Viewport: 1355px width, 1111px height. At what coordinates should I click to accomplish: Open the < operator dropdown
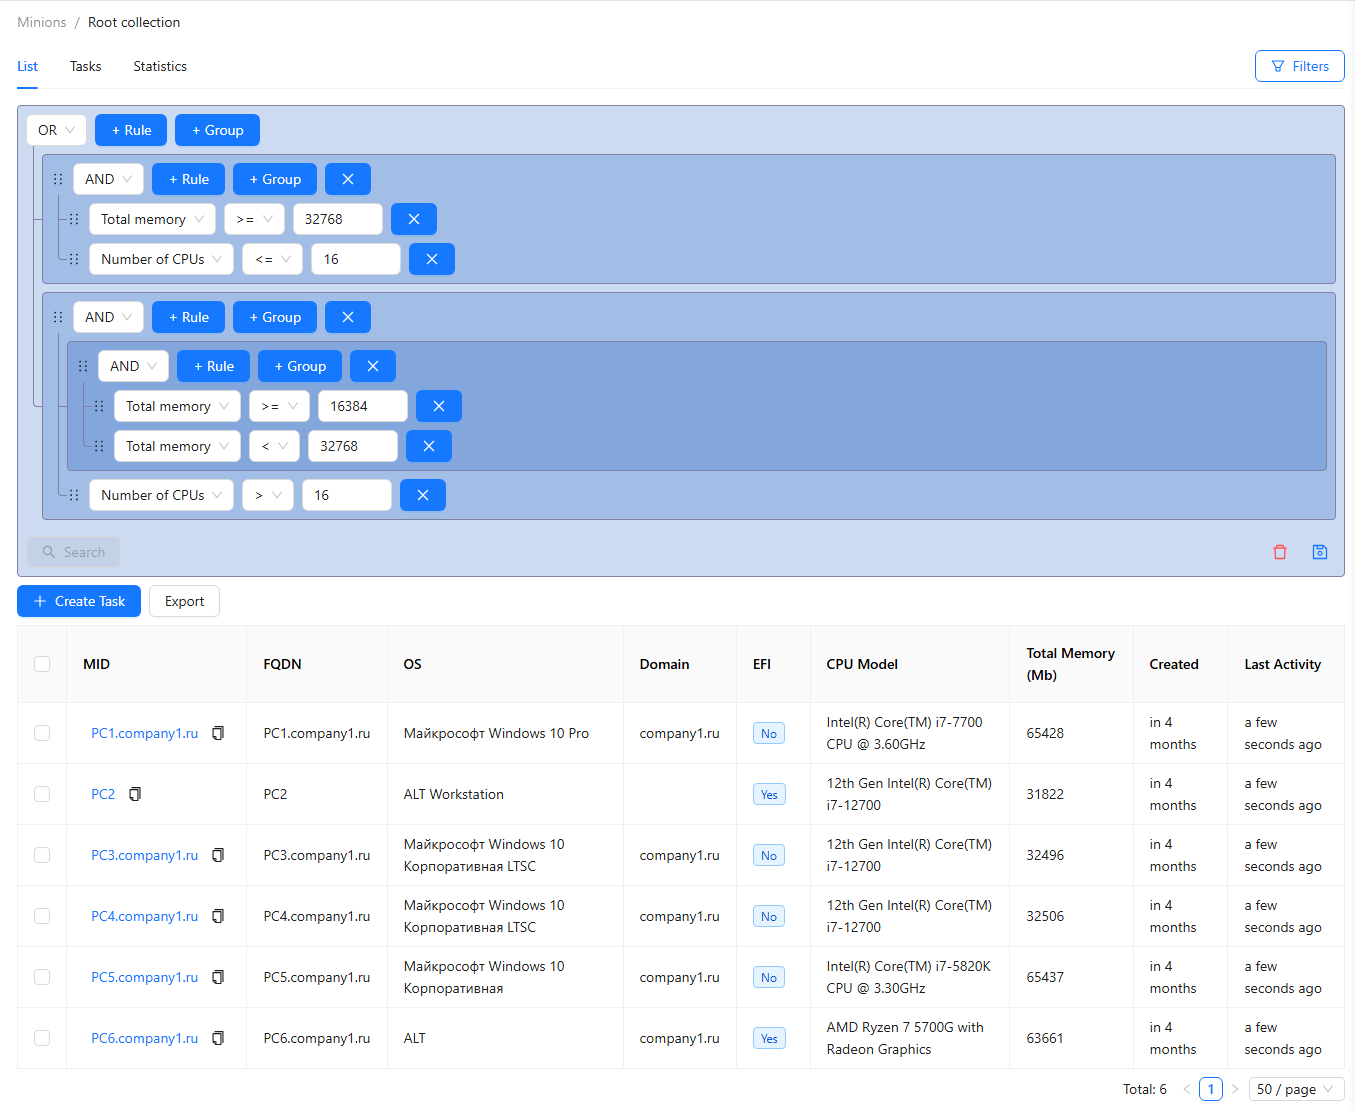[x=274, y=446]
